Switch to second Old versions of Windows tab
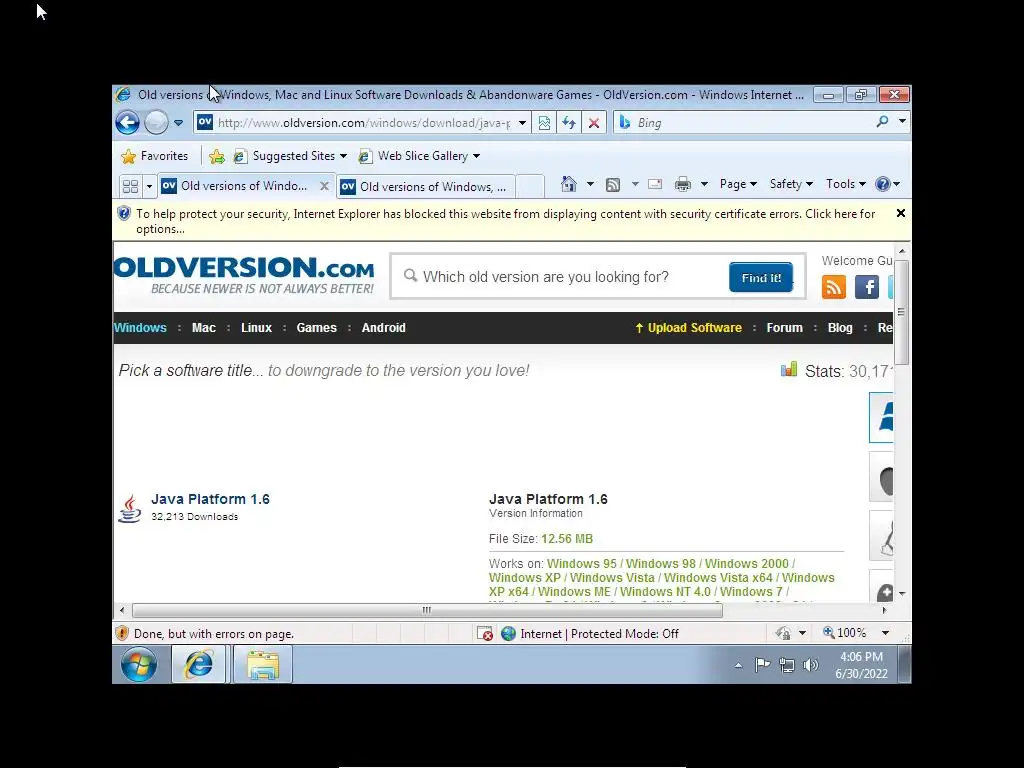Screen dimensions: 1024x768 (x=426, y=187)
